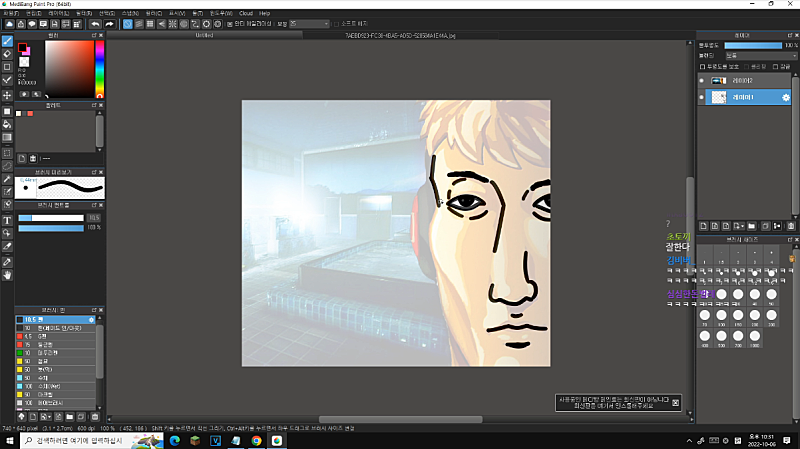Select the Hand pan tool

tap(7, 274)
